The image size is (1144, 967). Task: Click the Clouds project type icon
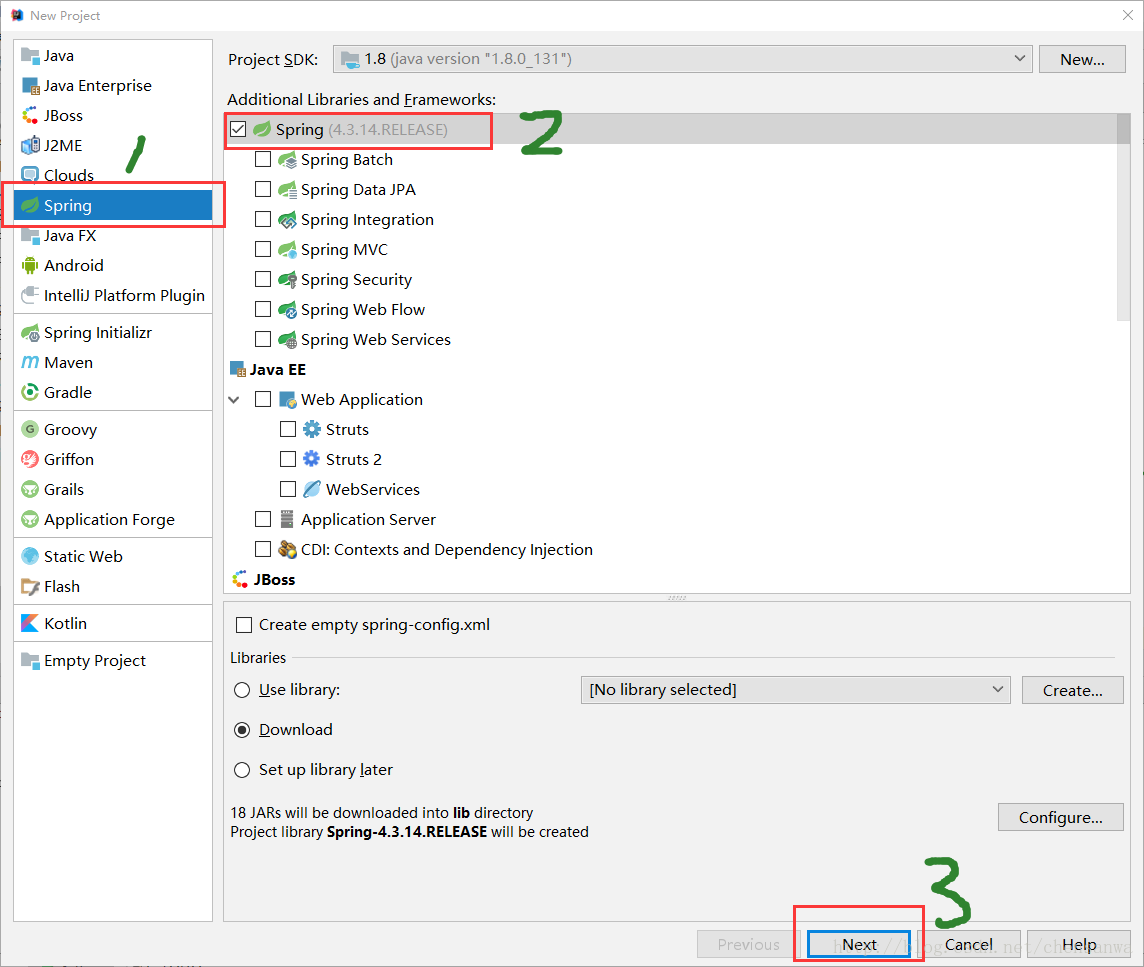coord(30,175)
